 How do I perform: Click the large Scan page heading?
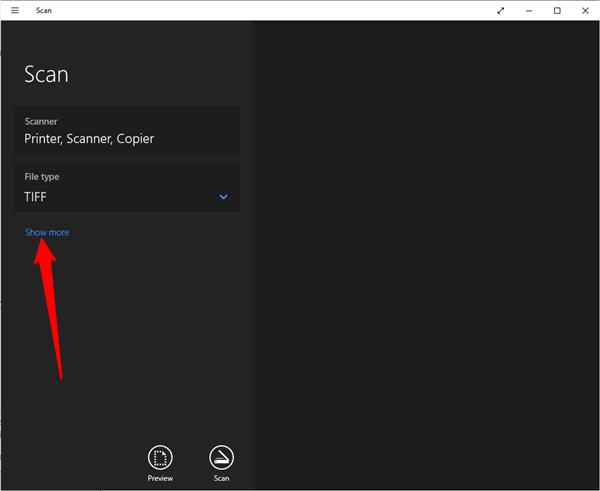pos(46,75)
